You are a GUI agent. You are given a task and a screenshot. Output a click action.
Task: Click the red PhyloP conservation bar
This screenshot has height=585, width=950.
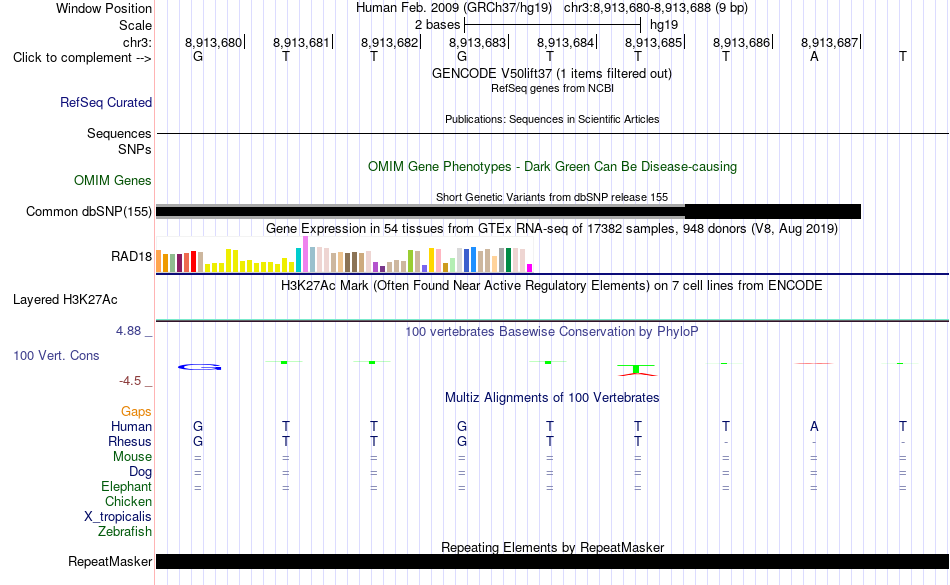pos(814,363)
